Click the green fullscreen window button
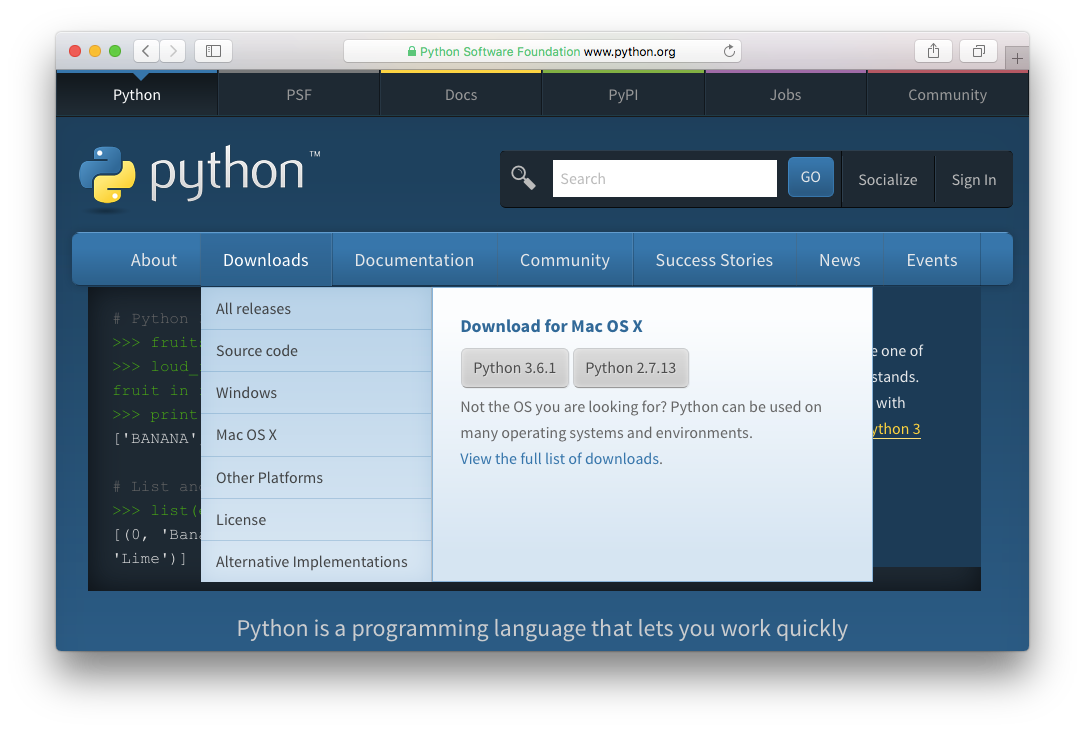1085x731 pixels. click(x=115, y=51)
